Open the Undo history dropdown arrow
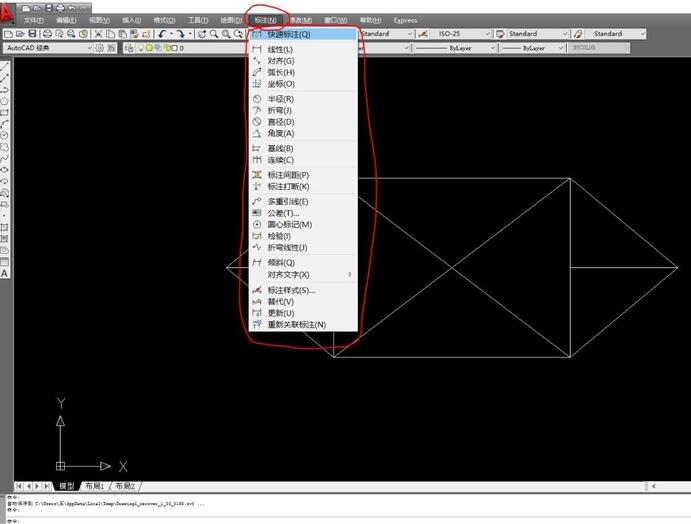Image resolution: width=691 pixels, height=524 pixels. 171,34
